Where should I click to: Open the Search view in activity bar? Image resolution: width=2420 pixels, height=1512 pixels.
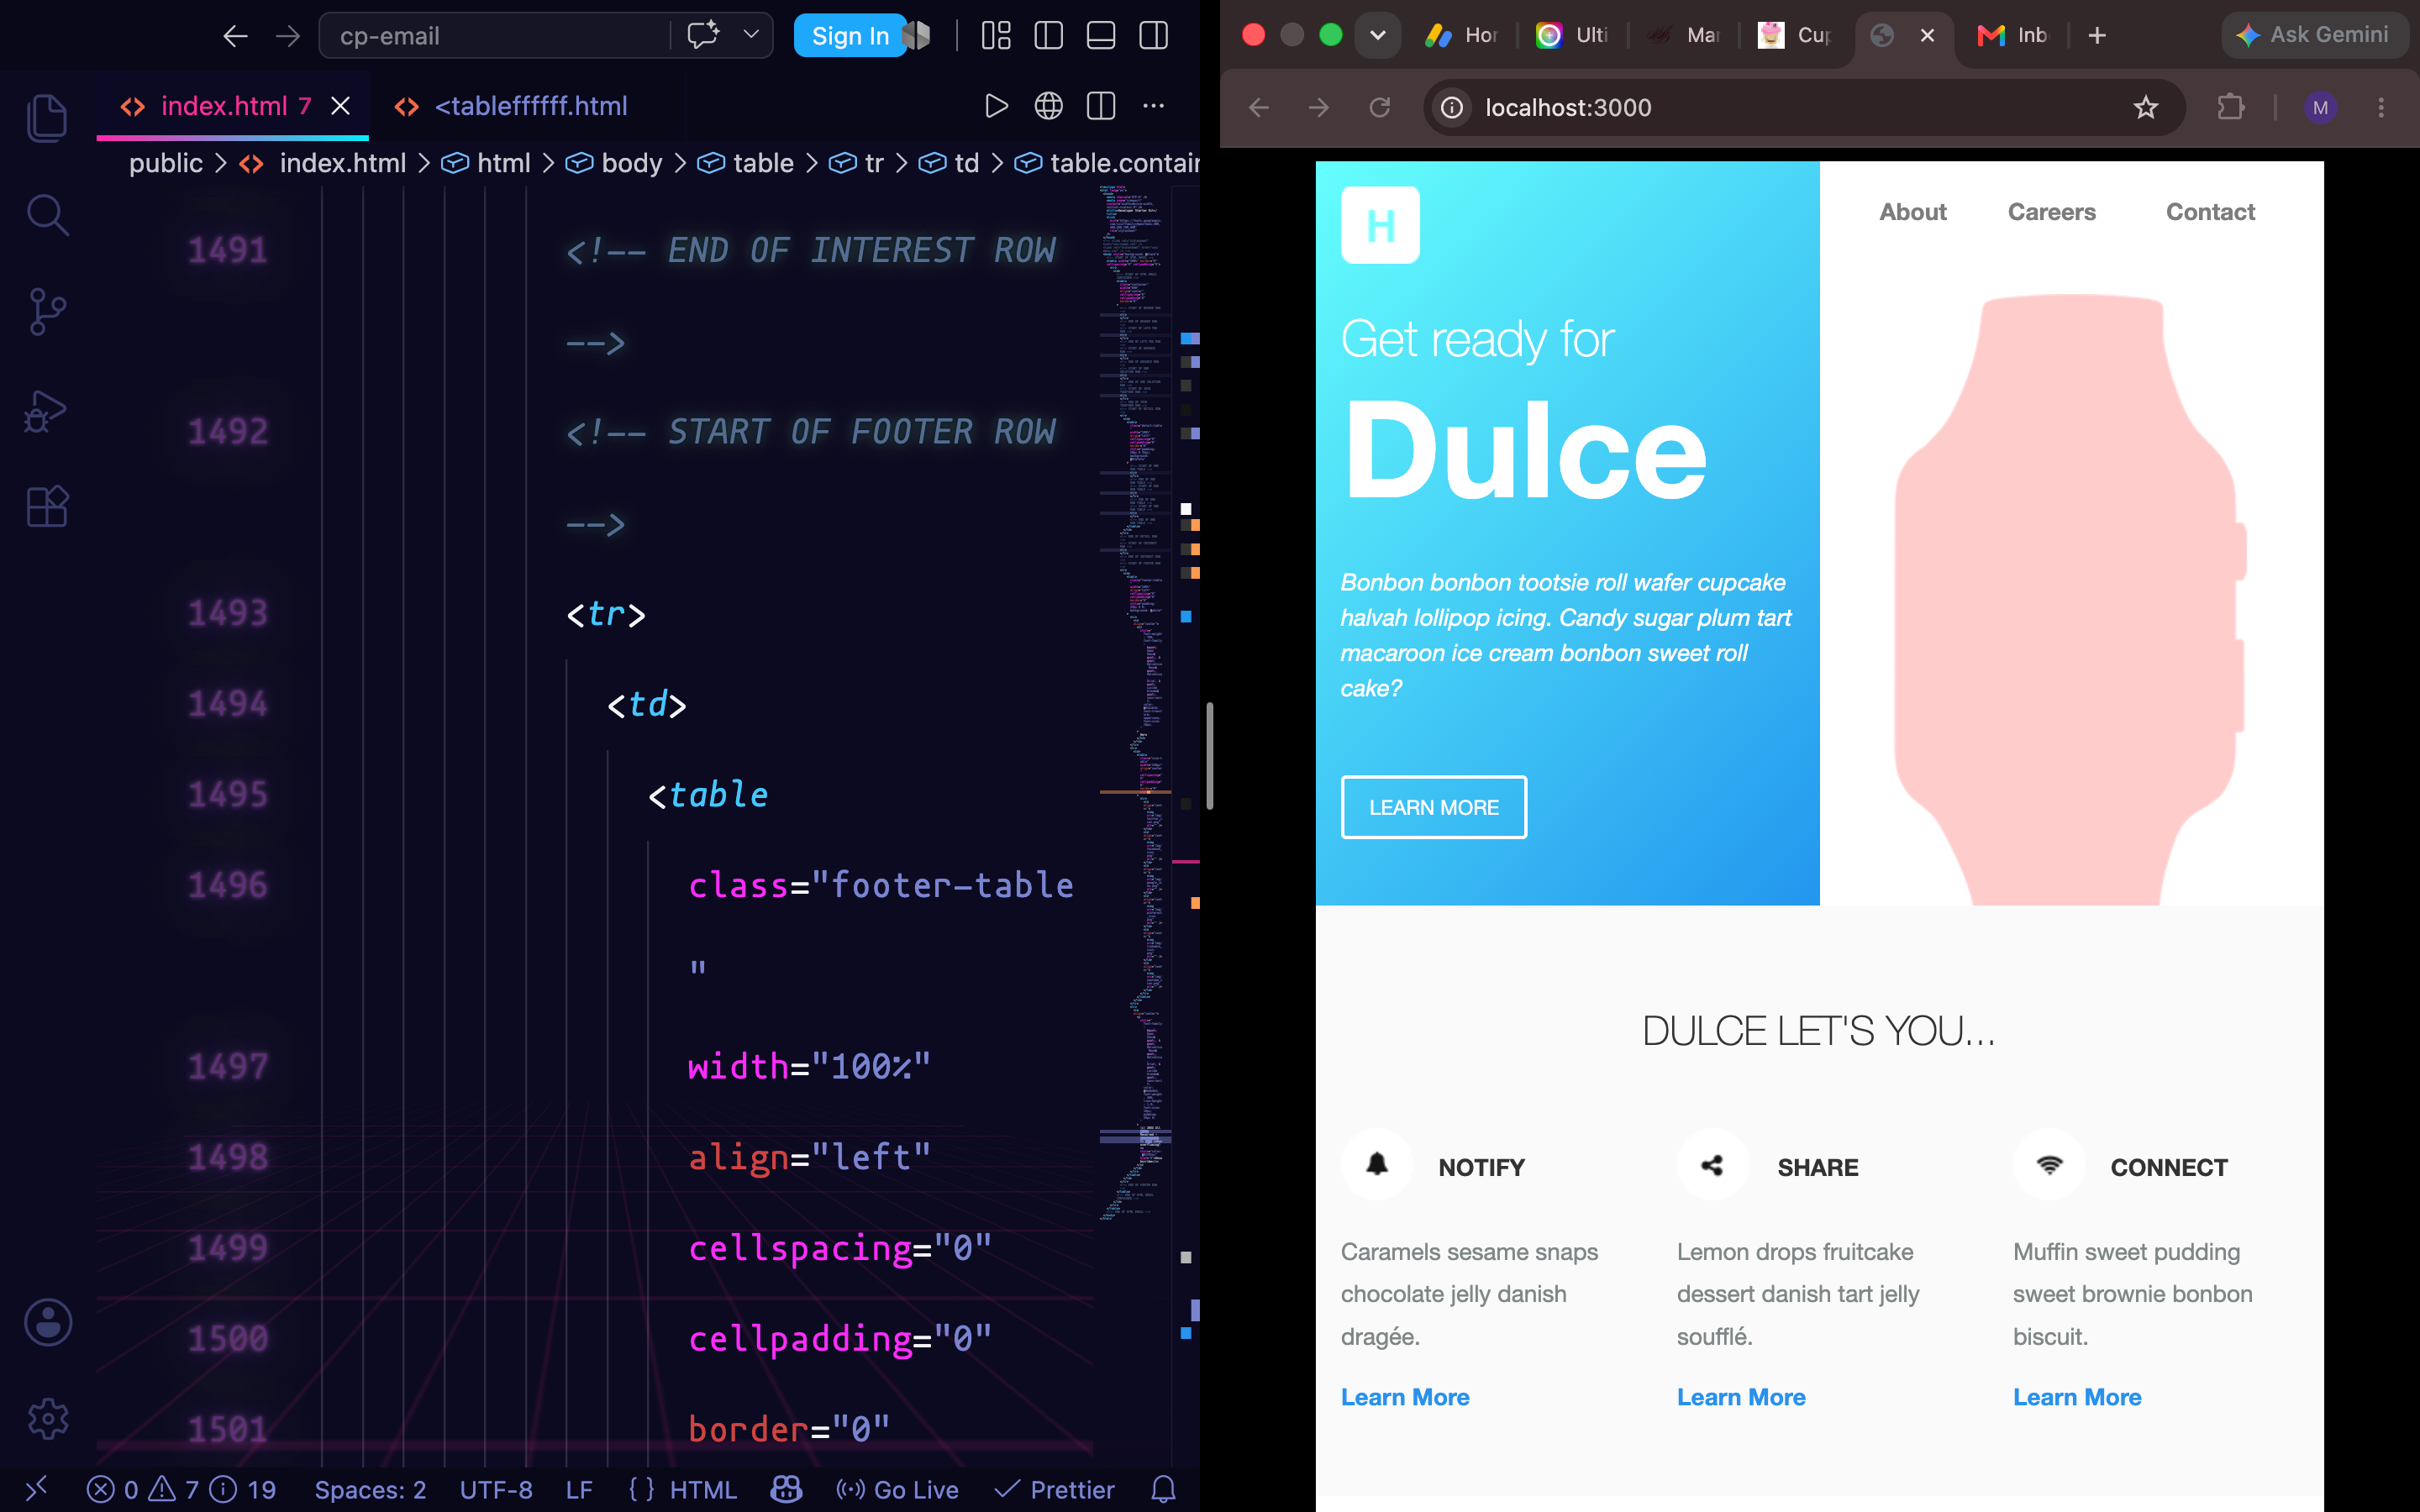(47, 215)
